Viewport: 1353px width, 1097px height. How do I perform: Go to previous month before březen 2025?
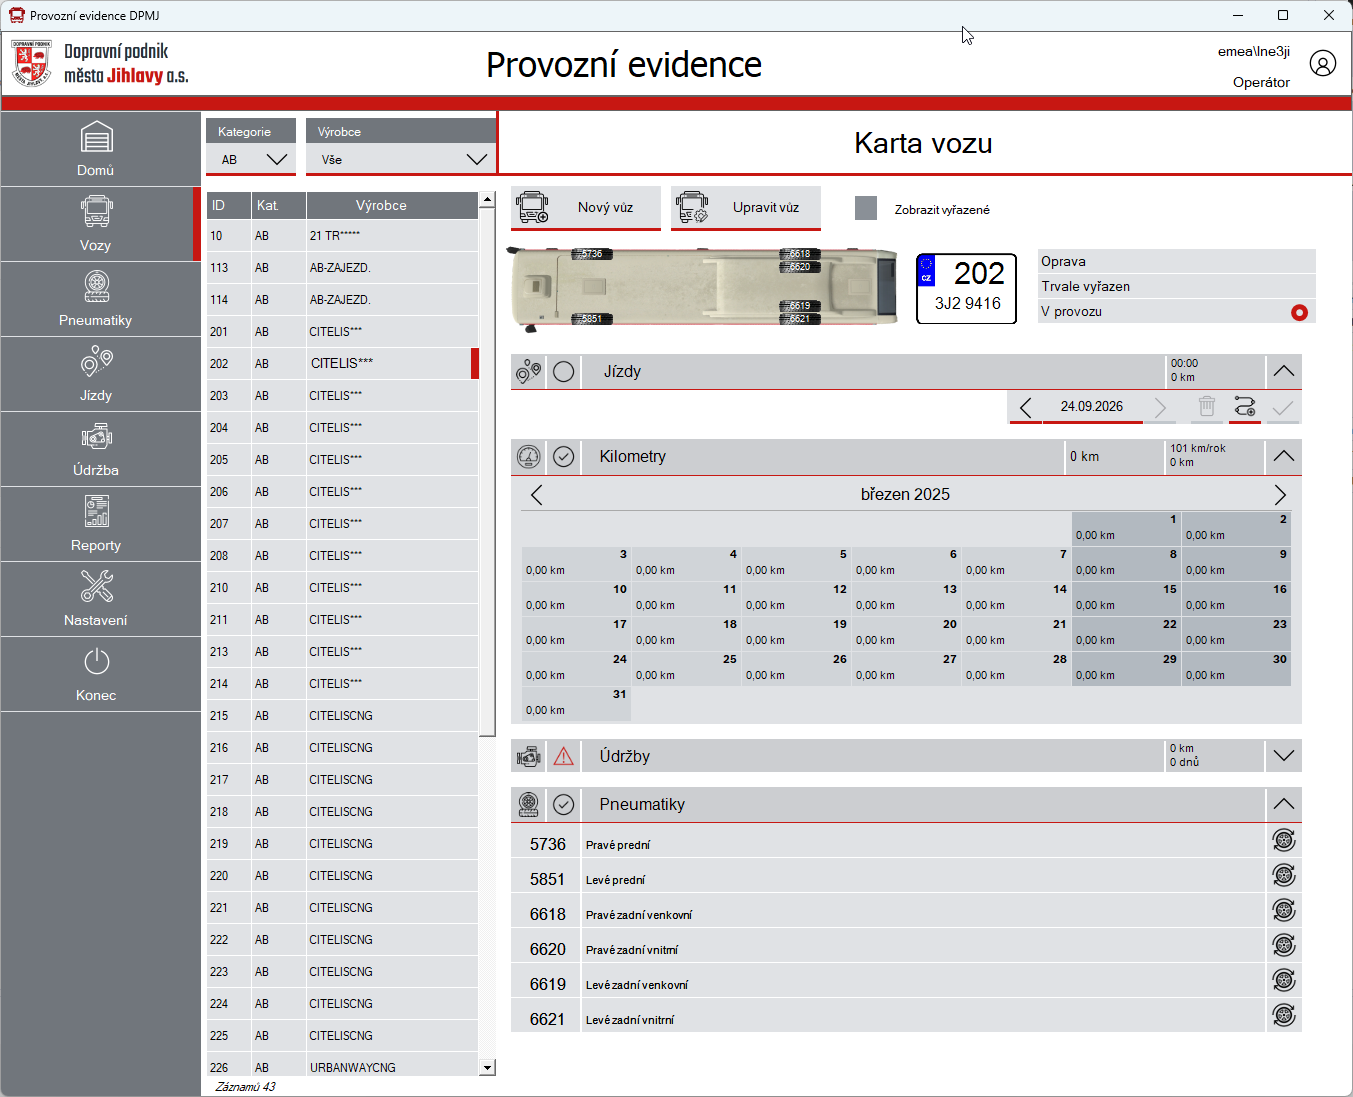537,495
